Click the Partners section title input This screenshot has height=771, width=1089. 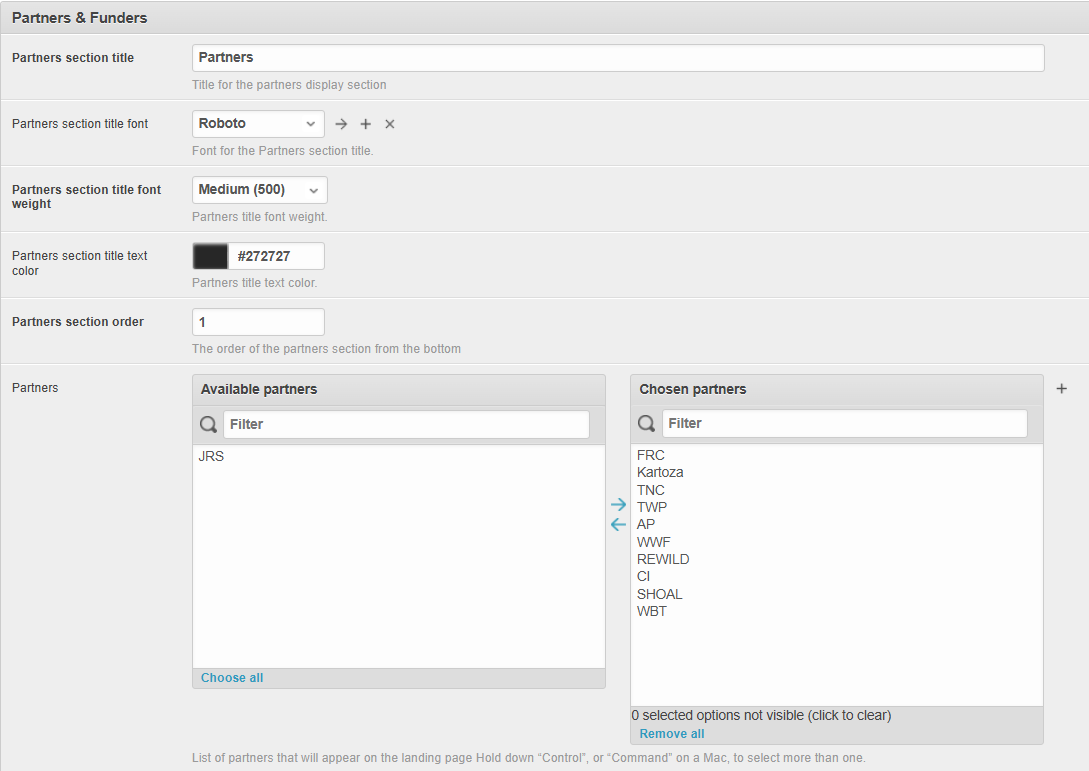point(618,58)
